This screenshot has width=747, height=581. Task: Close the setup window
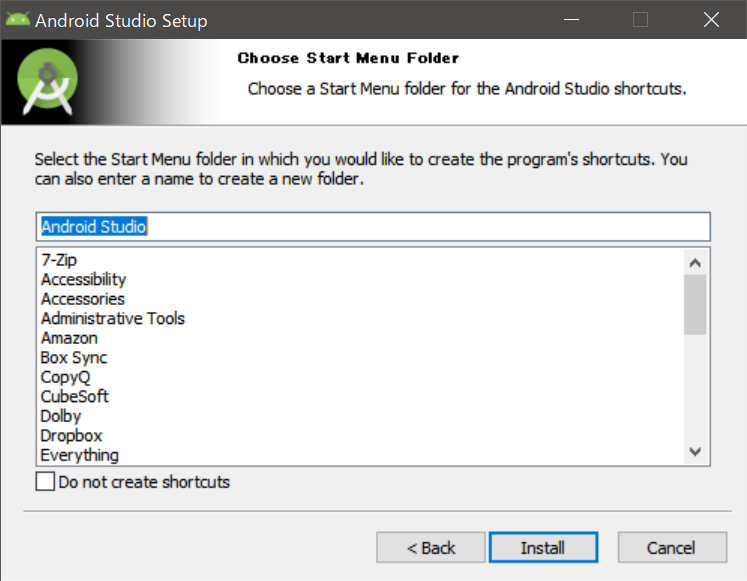click(710, 19)
